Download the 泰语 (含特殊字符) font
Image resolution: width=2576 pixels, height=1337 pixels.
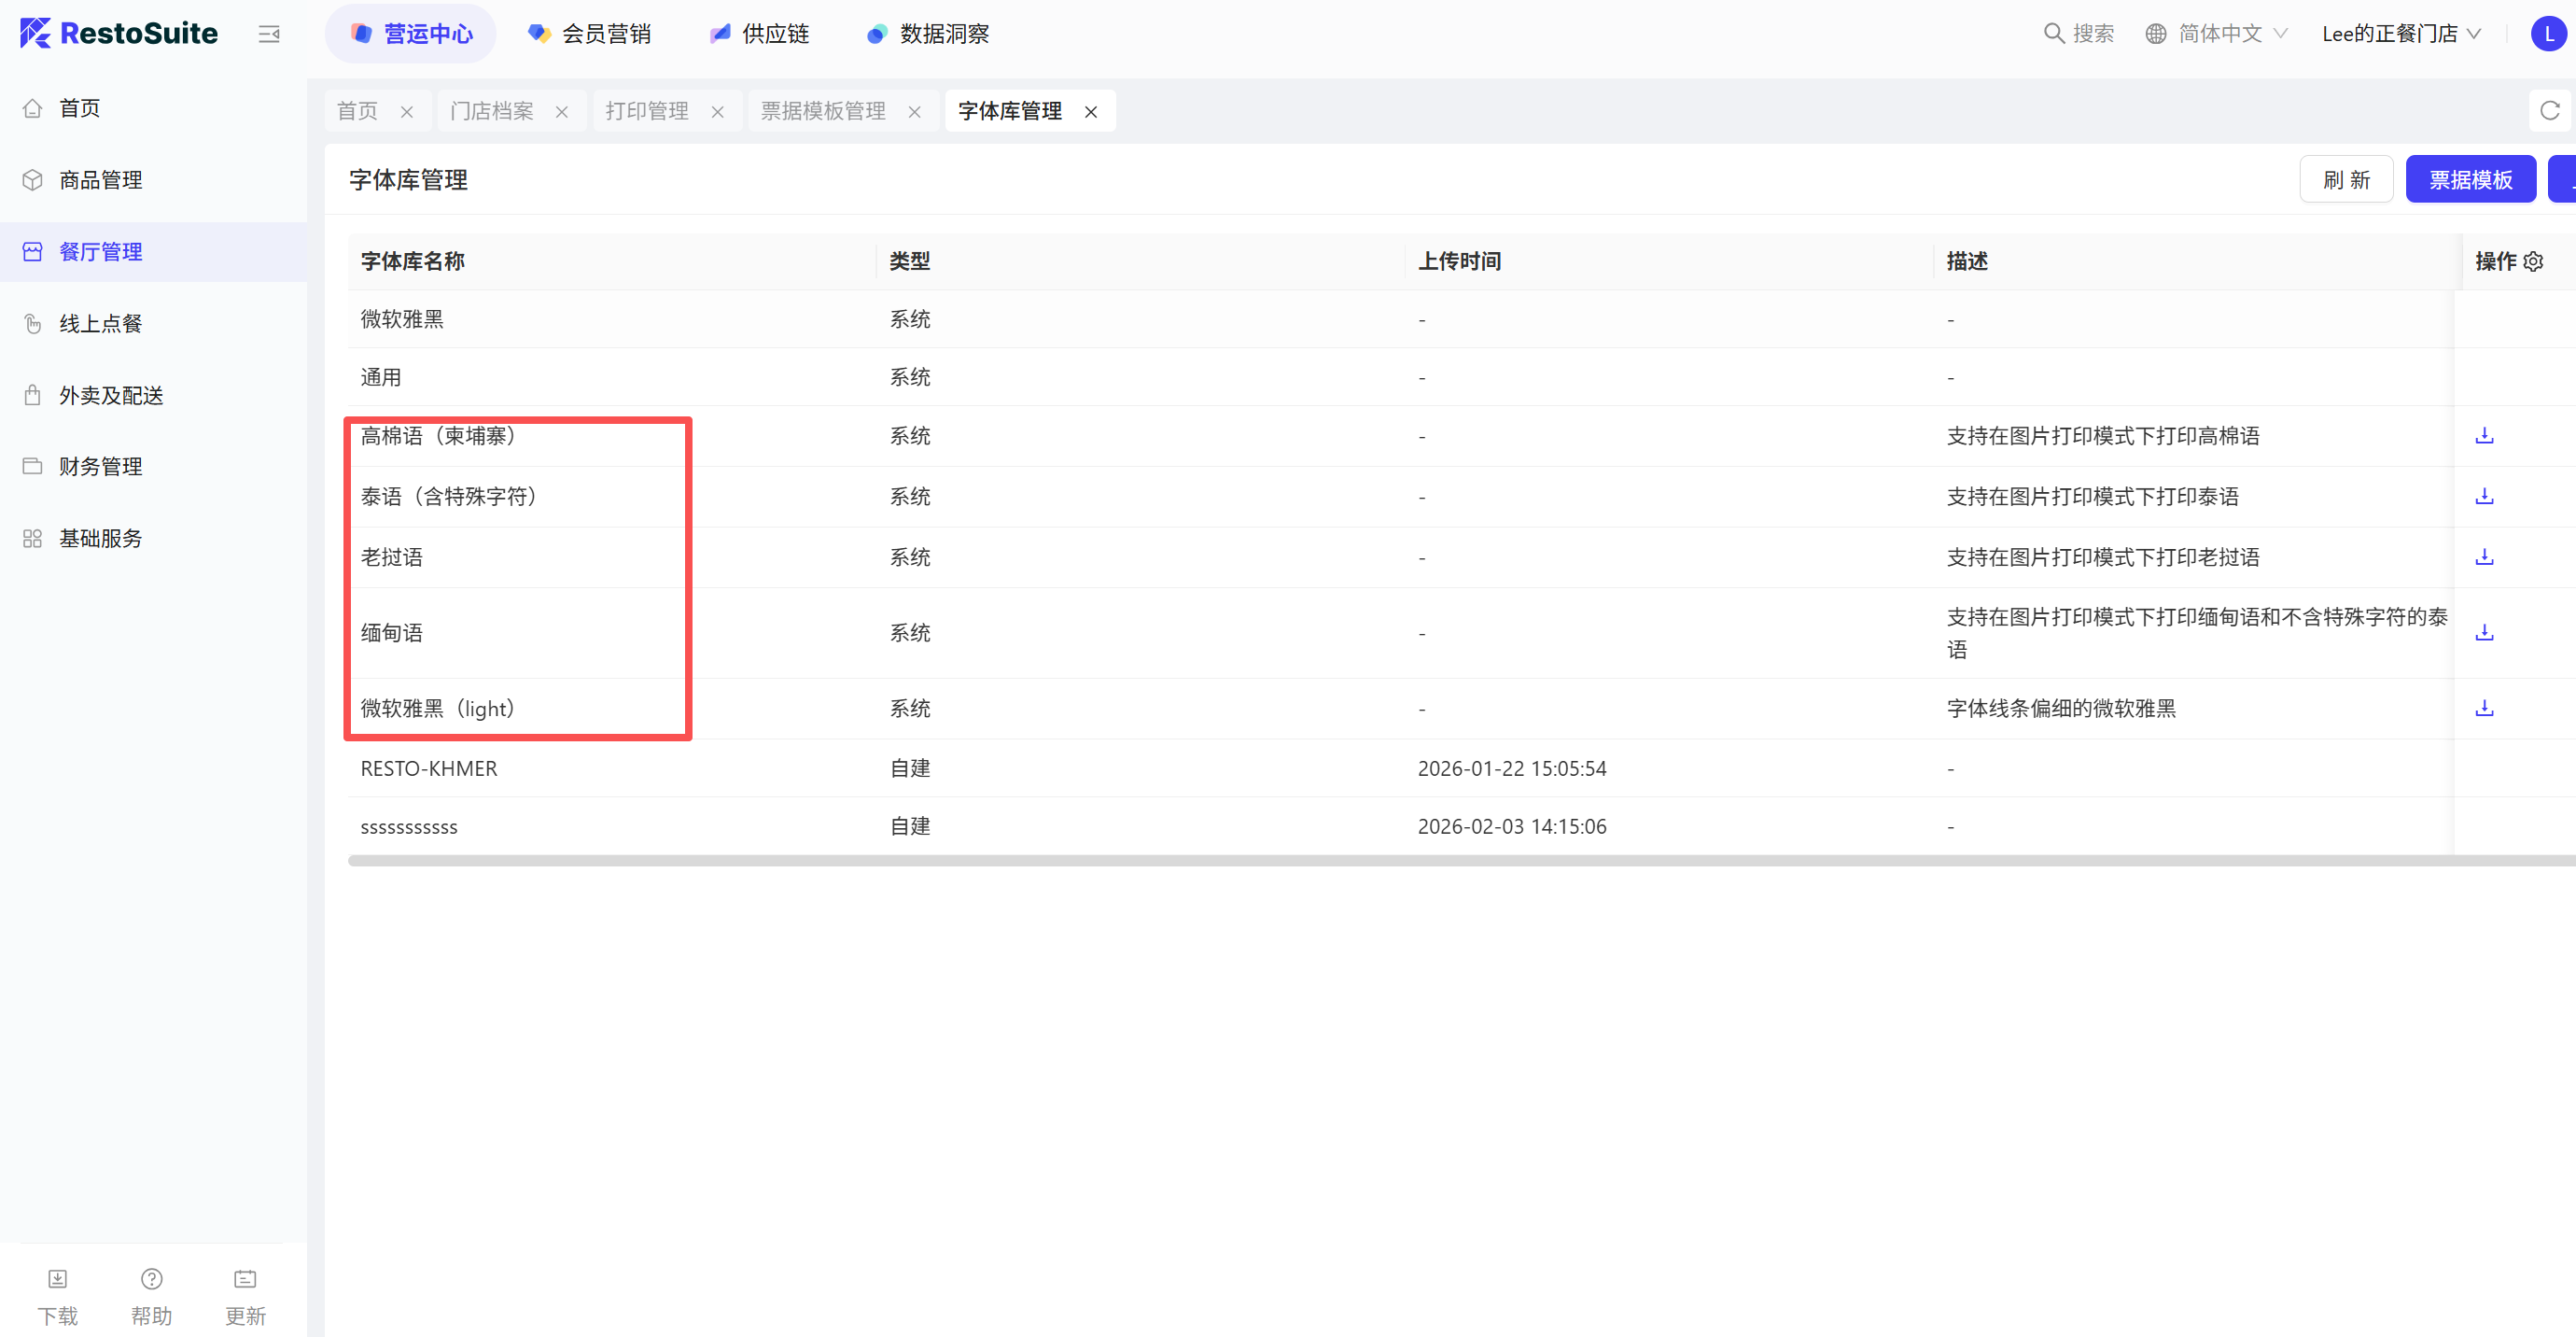pos(2484,496)
